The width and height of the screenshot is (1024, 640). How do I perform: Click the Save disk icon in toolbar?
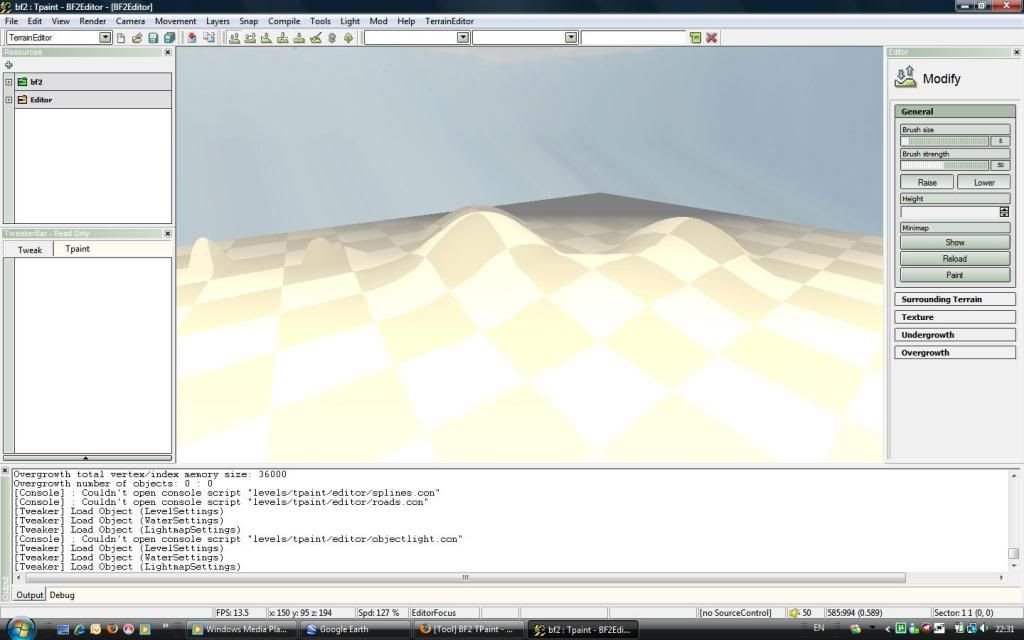click(x=153, y=38)
